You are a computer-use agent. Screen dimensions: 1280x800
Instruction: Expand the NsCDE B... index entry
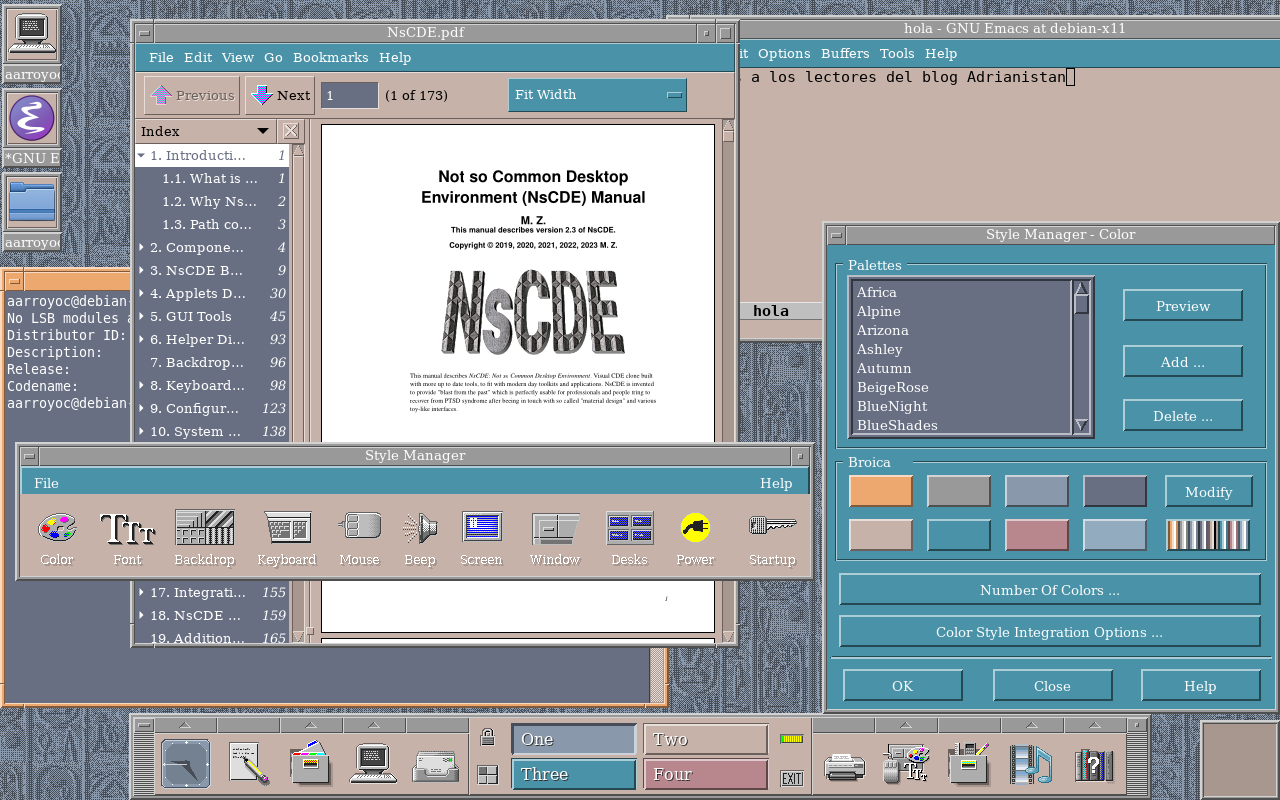142,270
